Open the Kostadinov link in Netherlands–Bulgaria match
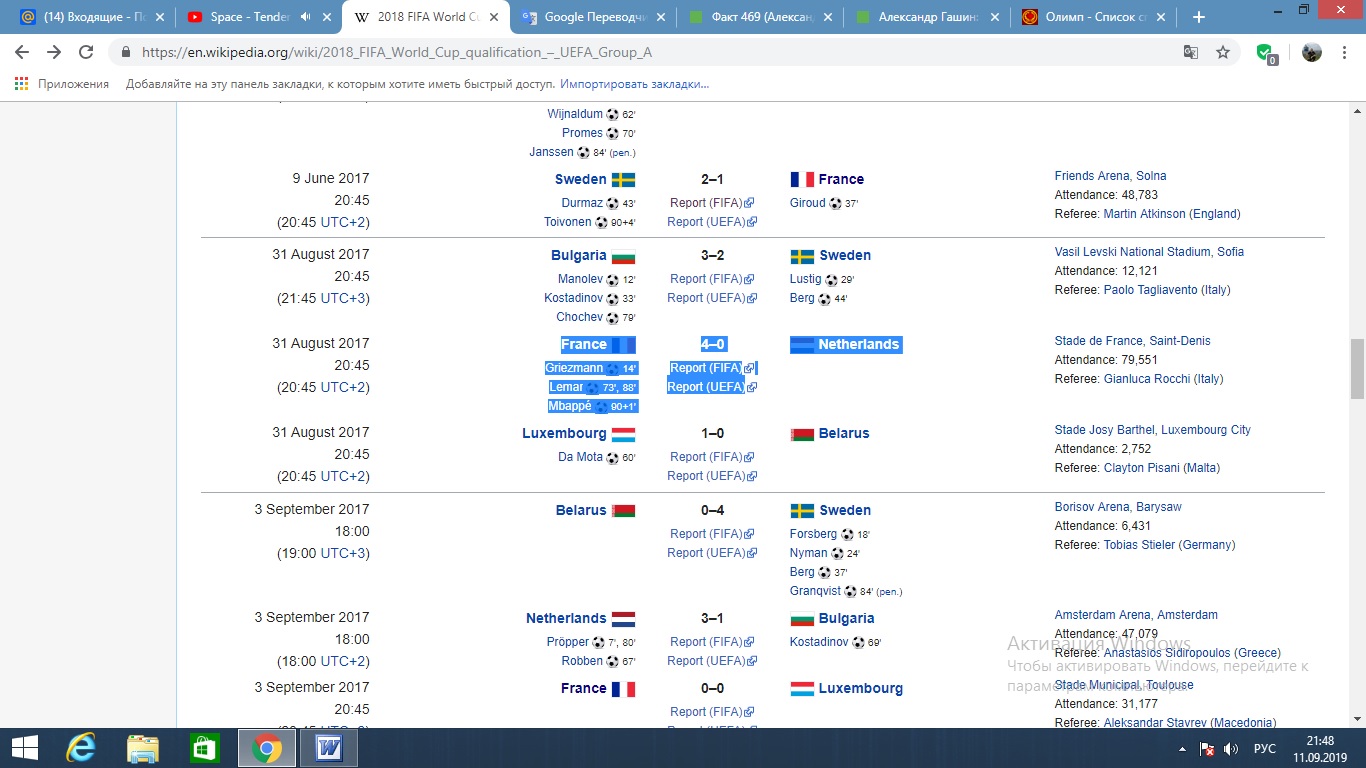1366x768 pixels. pyautogui.click(x=819, y=642)
